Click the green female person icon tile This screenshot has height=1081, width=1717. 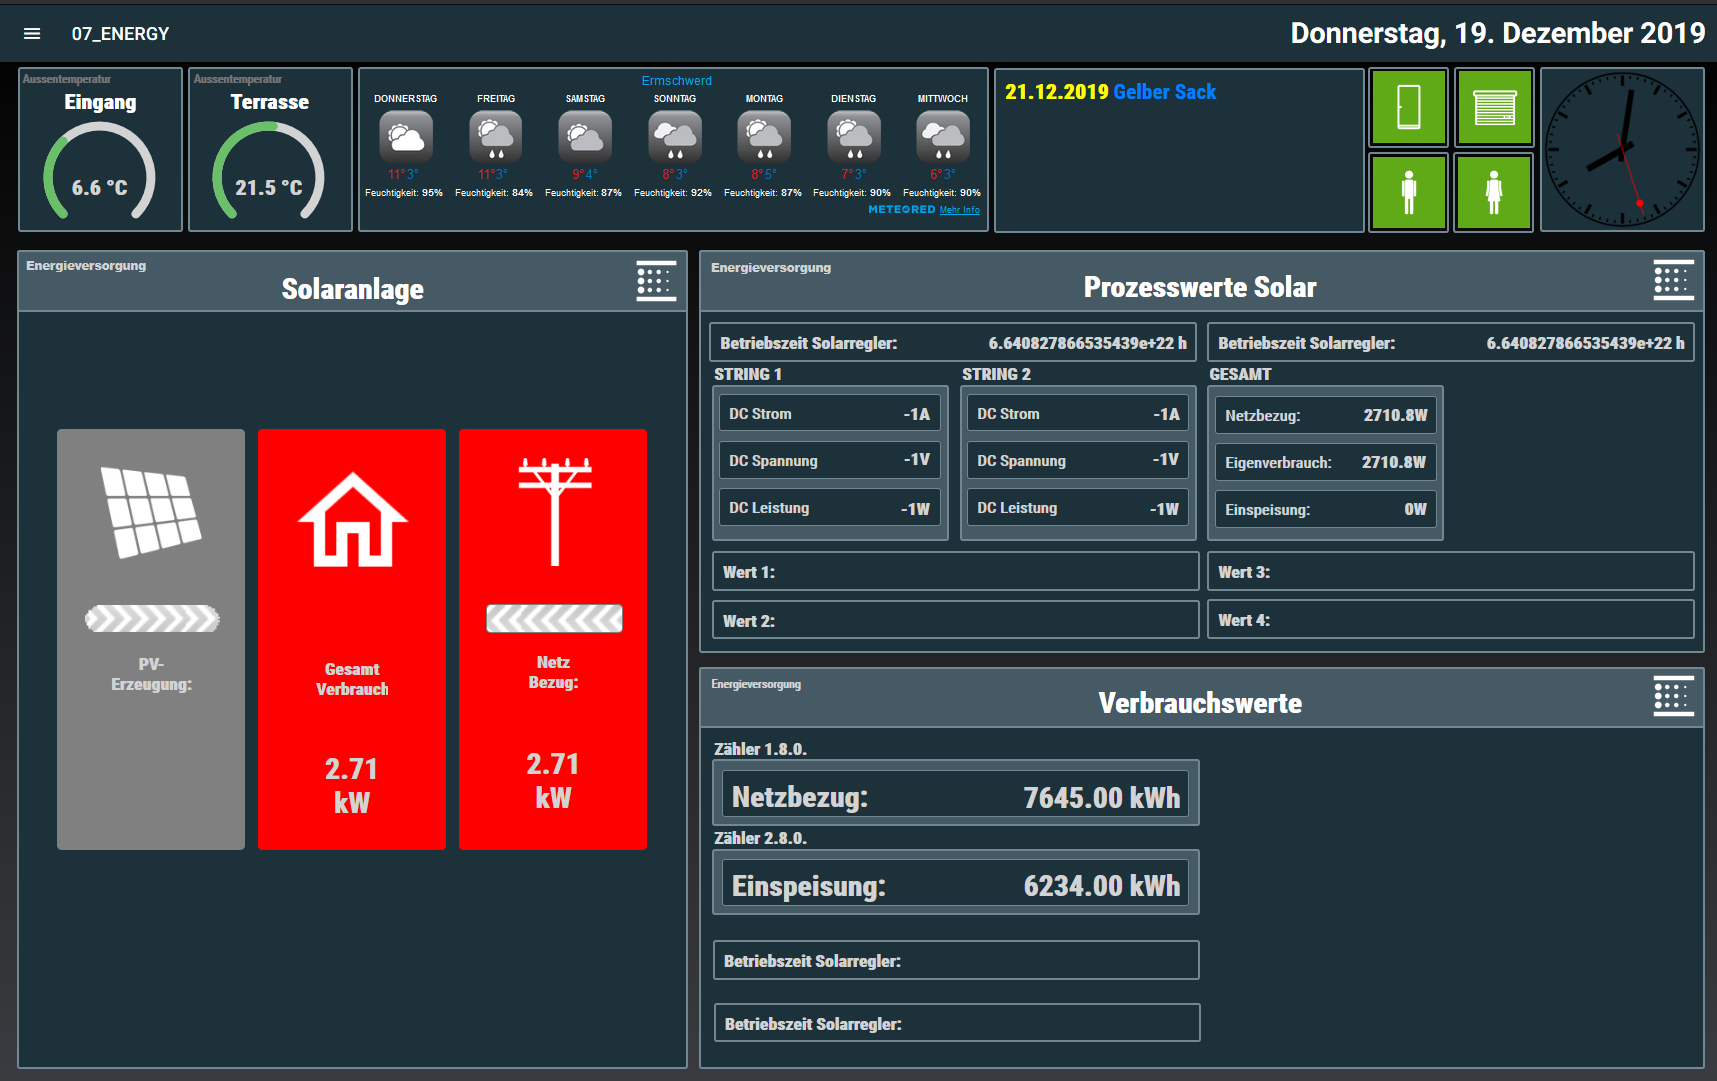click(x=1494, y=192)
